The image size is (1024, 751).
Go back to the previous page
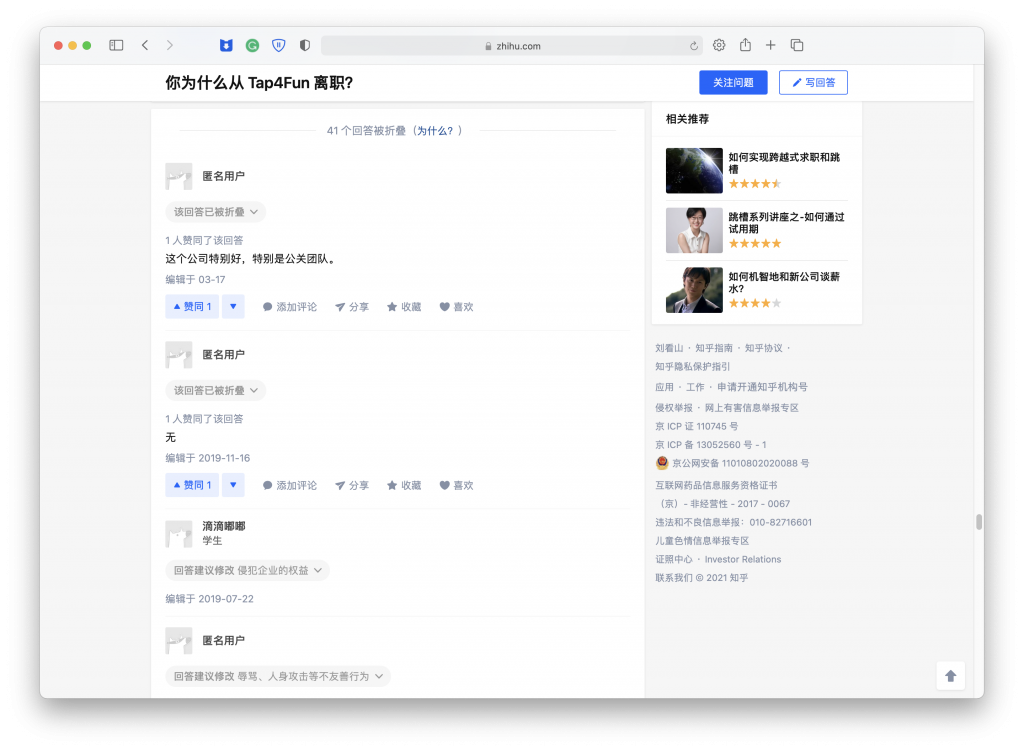click(145, 45)
